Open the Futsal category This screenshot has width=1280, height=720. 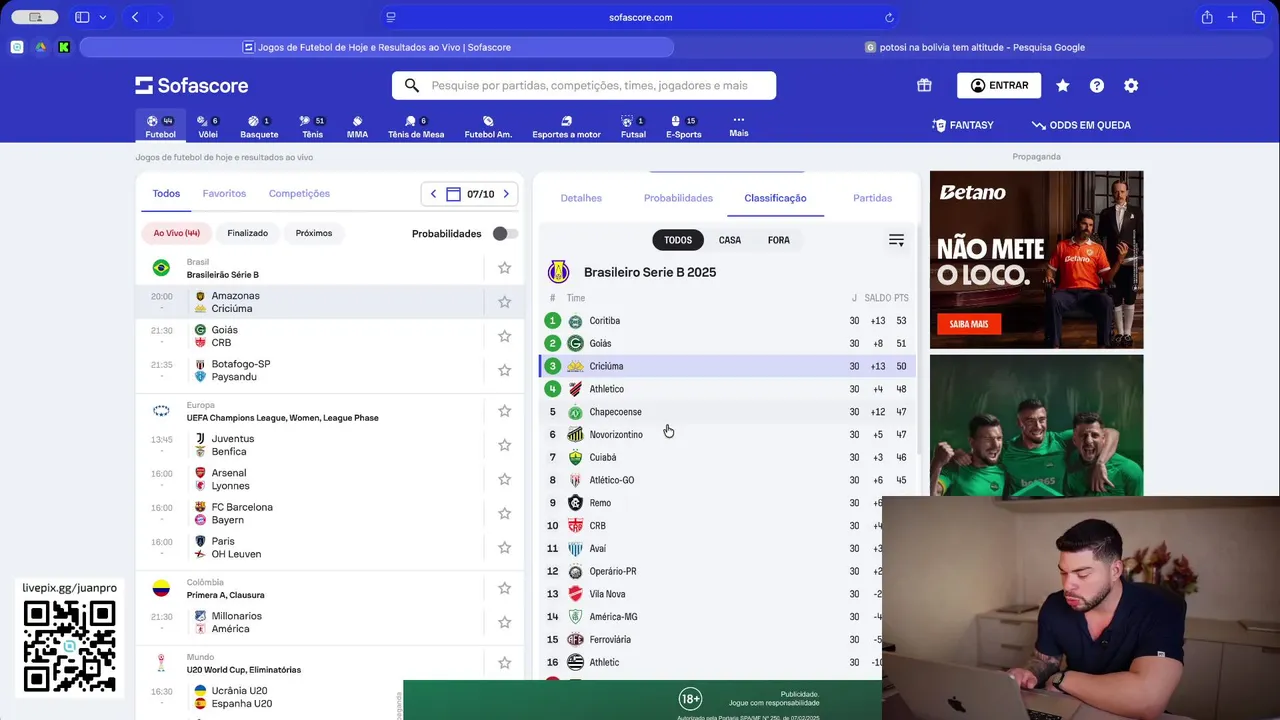pos(633,126)
